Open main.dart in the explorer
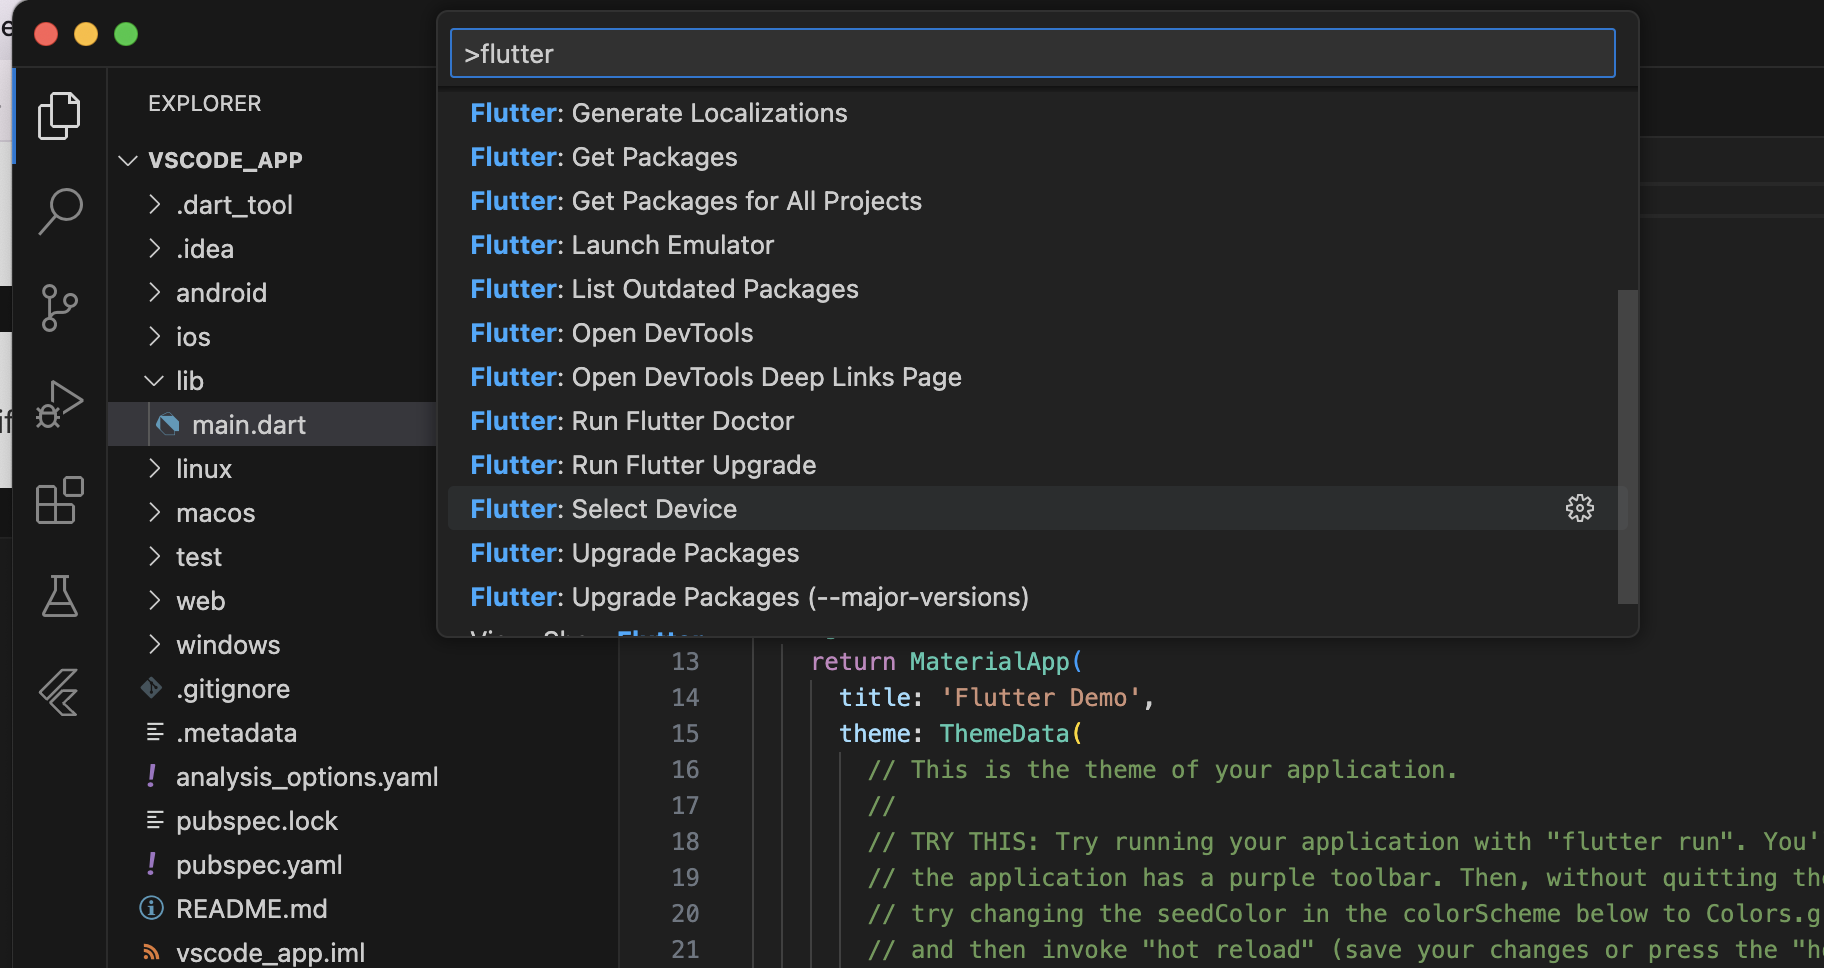1824x968 pixels. coord(272,425)
